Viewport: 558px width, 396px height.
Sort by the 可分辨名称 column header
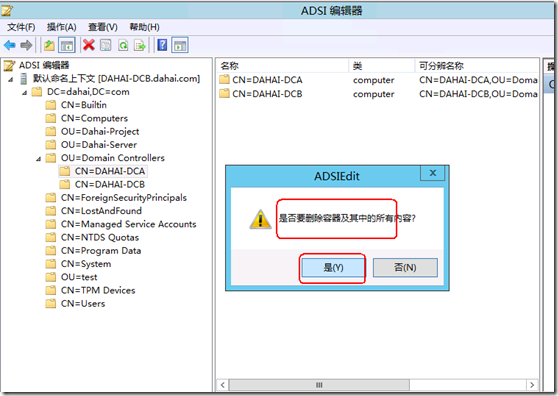pyautogui.click(x=477, y=66)
